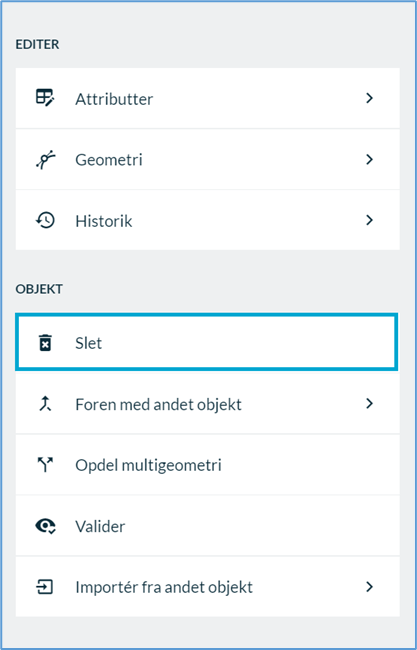Select Foren med andet objekt text
Screen dimensions: 417x650
(x=158, y=404)
